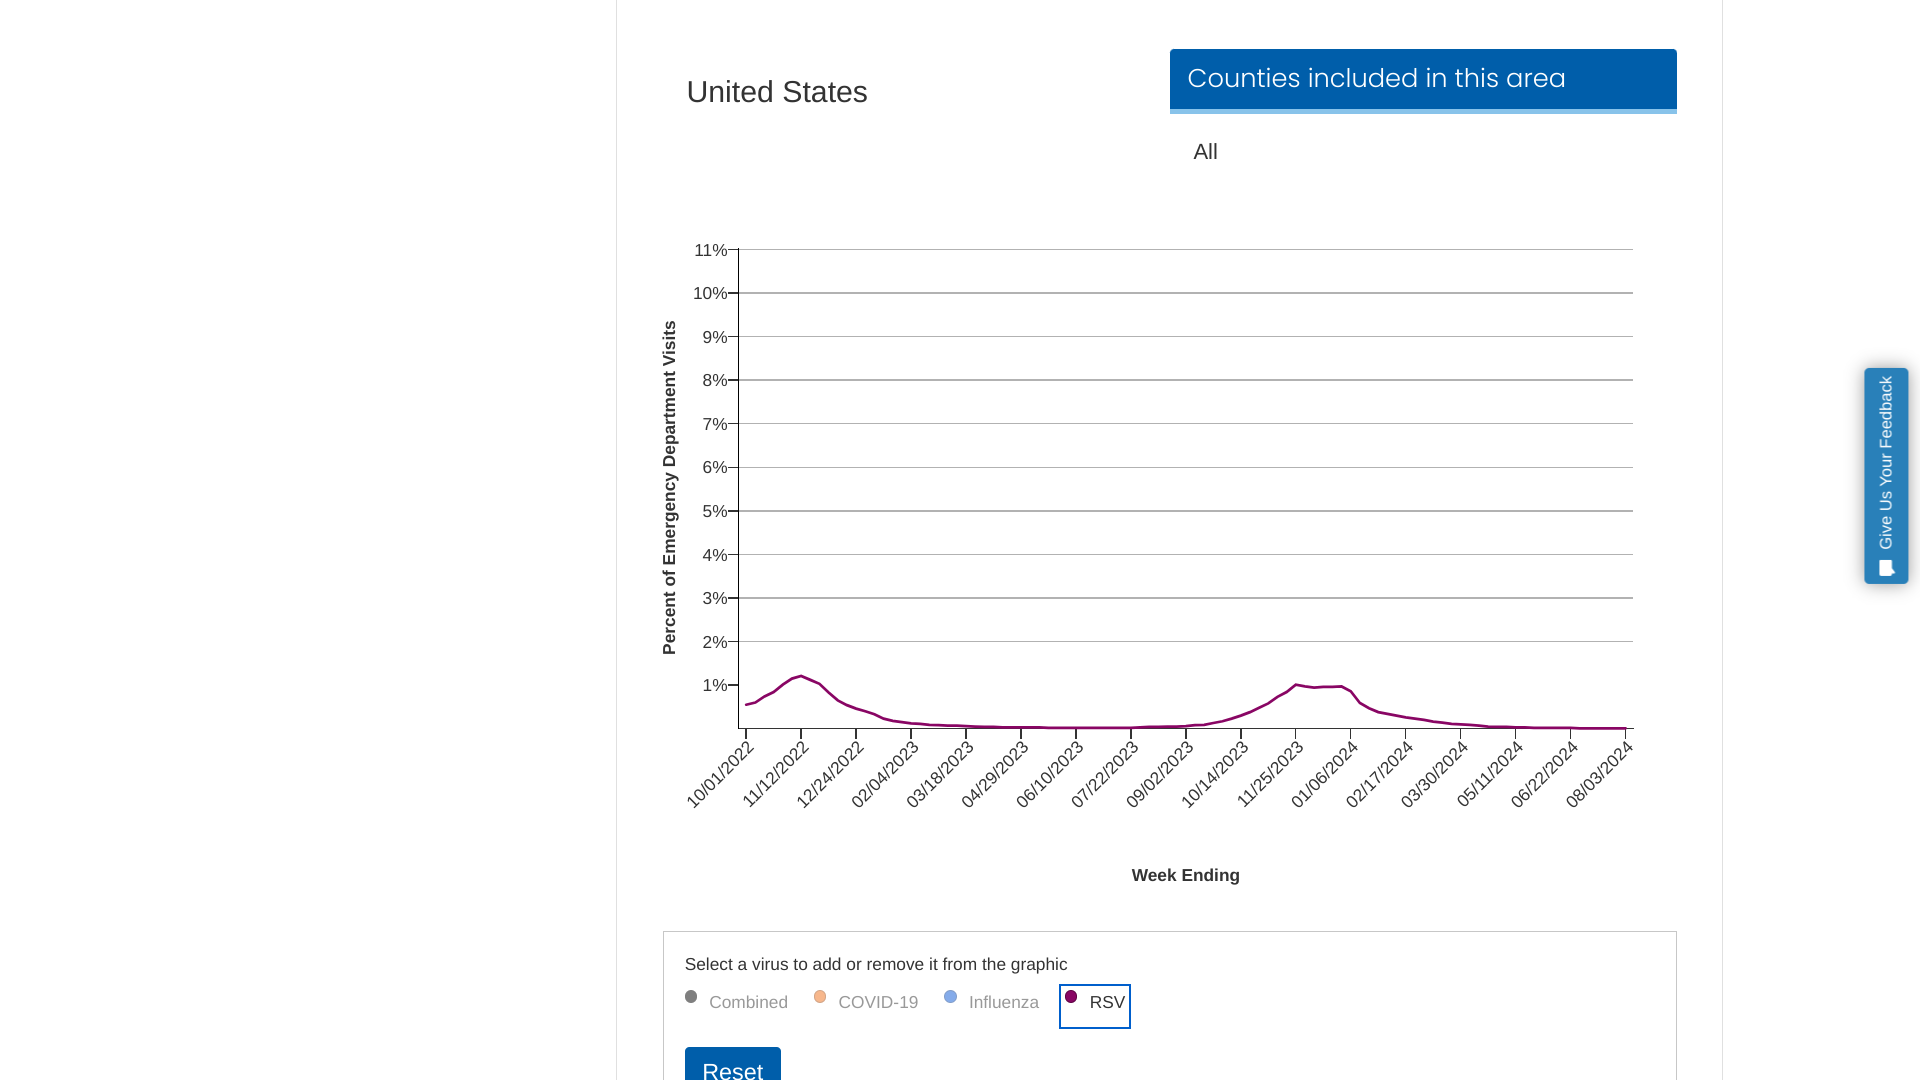
Task: Toggle the Combined legend item
Action: [747, 1002]
